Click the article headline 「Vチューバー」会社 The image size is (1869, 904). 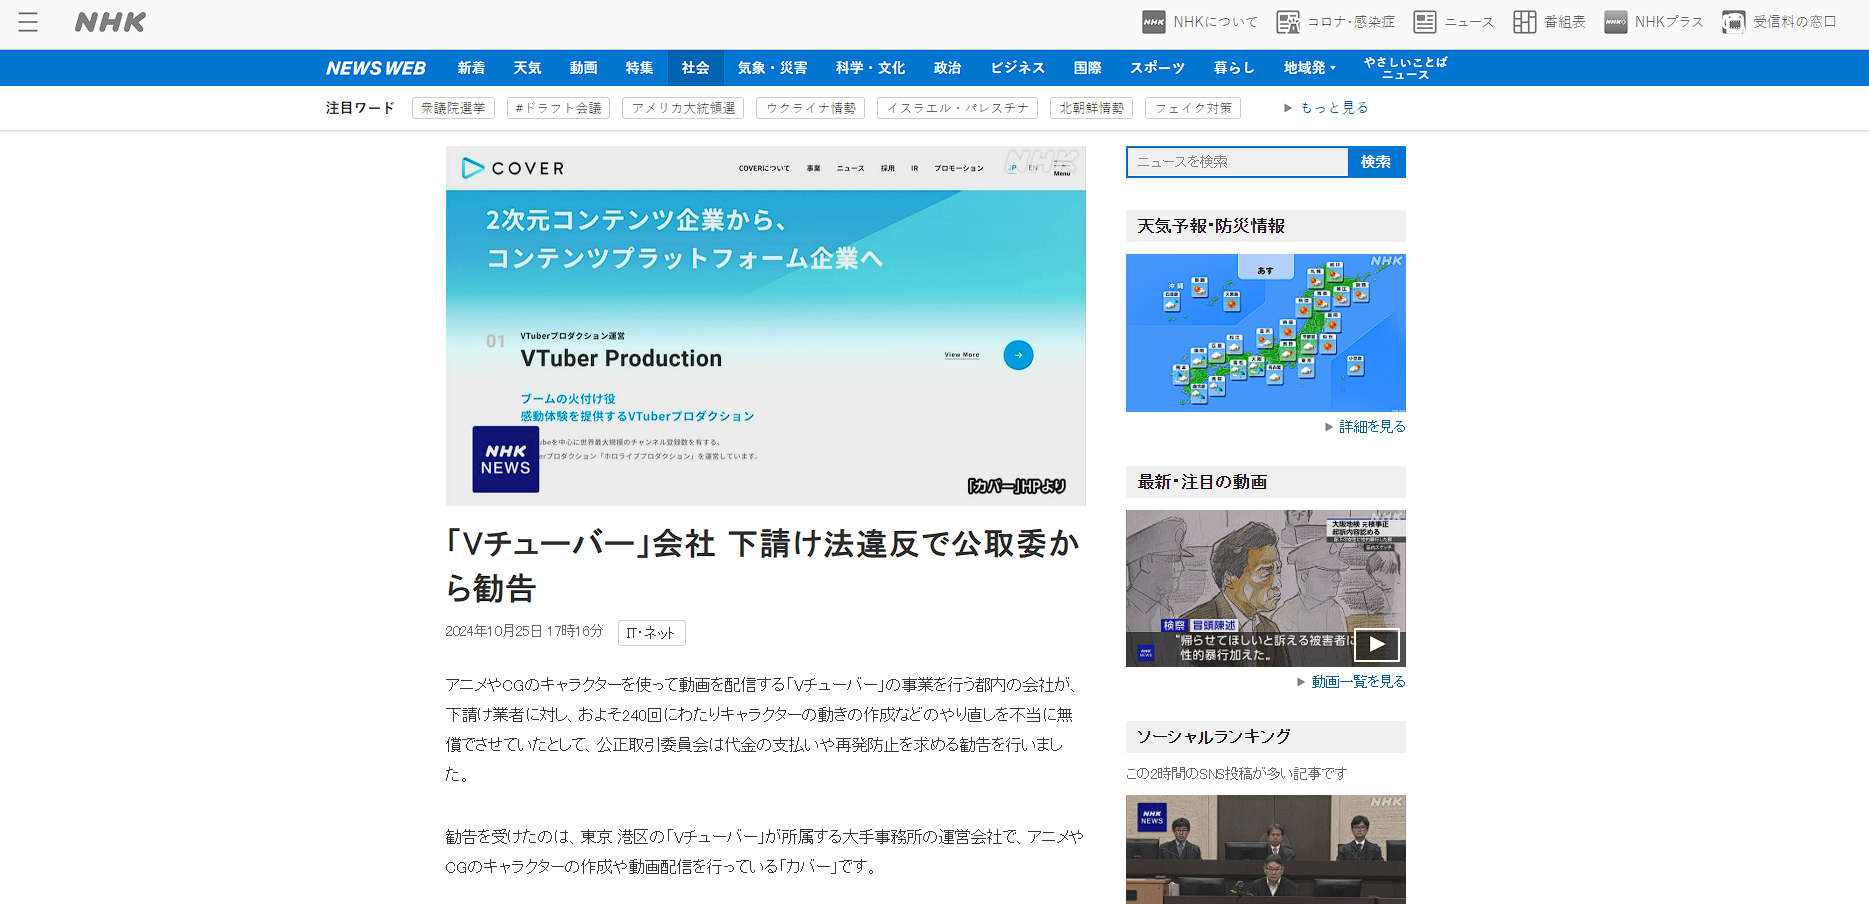(x=763, y=566)
